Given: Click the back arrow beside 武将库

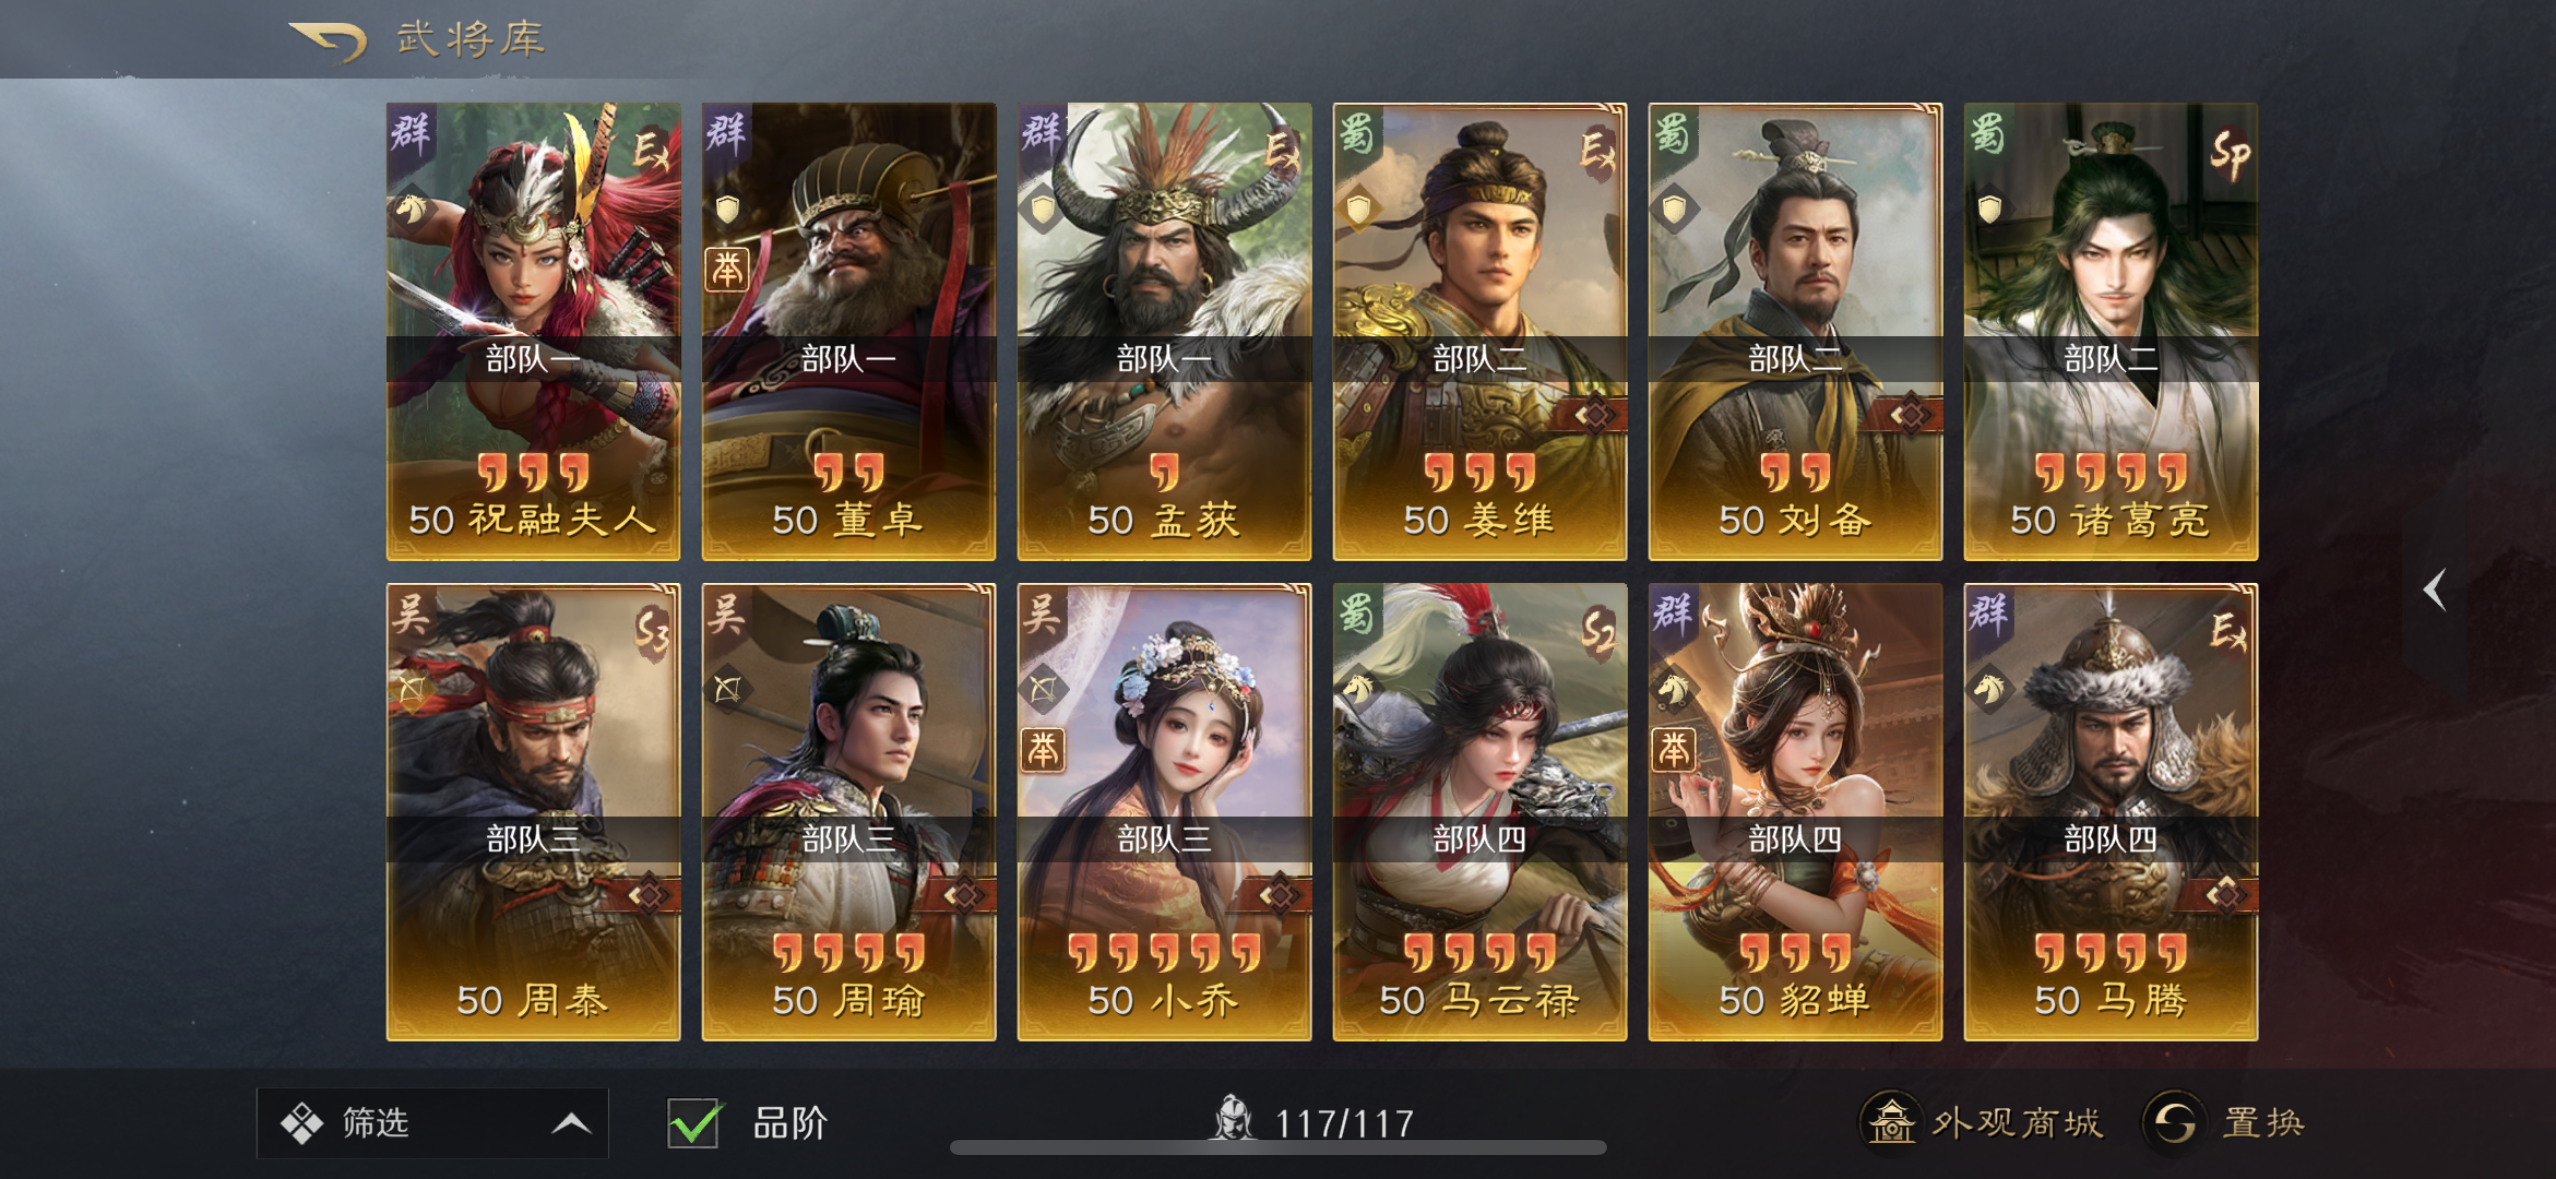Looking at the screenshot, I should pyautogui.click(x=328, y=41).
